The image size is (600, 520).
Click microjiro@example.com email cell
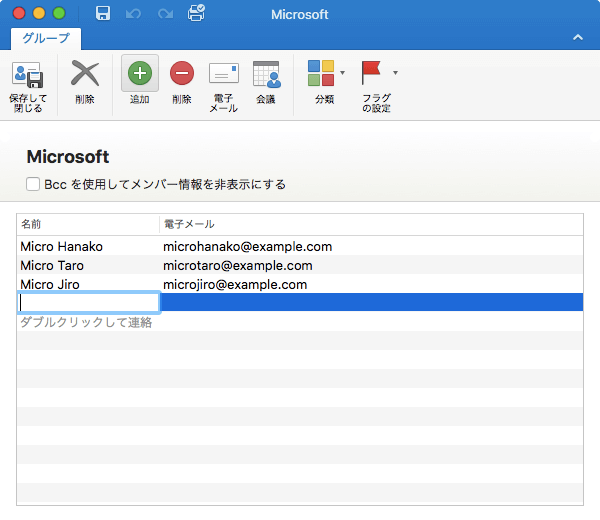(x=235, y=285)
